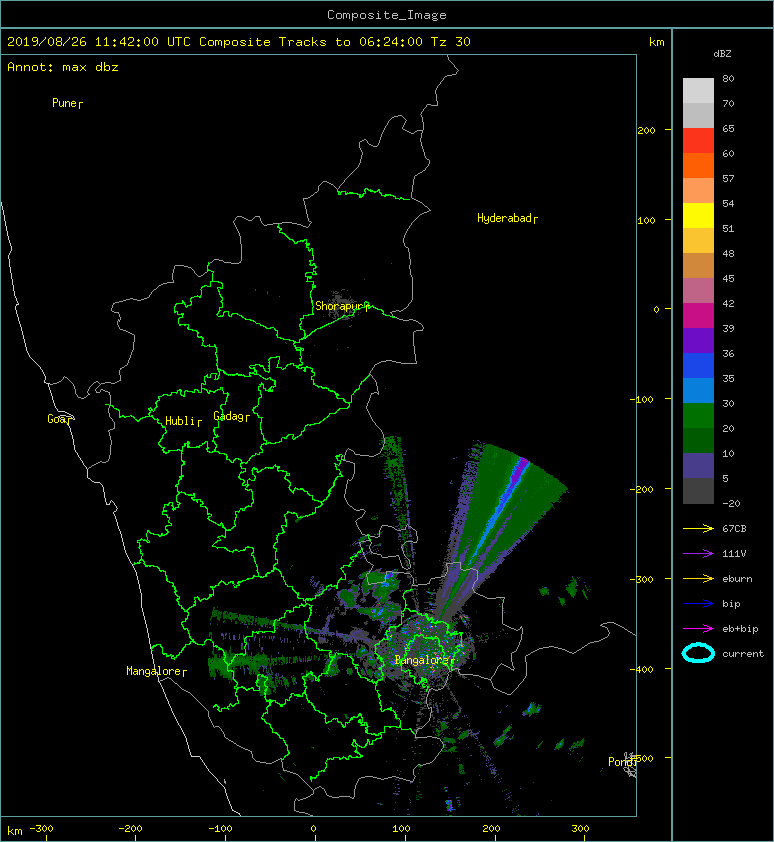Click the current legend label
Image resolution: width=774 pixels, height=842 pixels.
743,654
